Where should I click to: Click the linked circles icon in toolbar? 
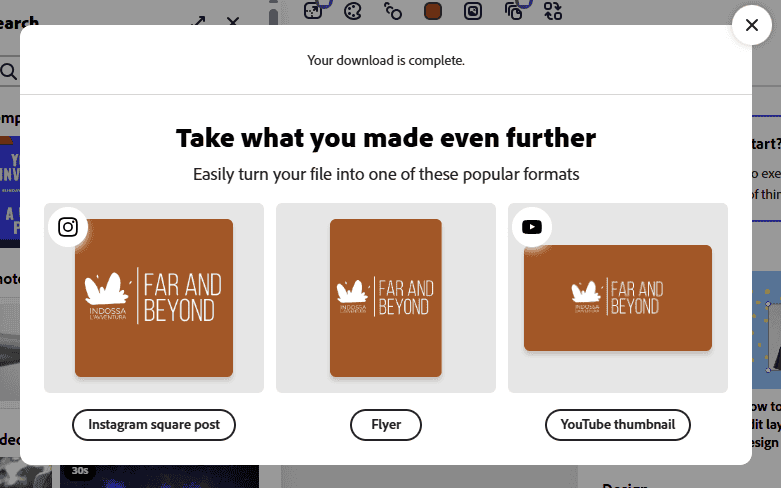click(x=393, y=11)
